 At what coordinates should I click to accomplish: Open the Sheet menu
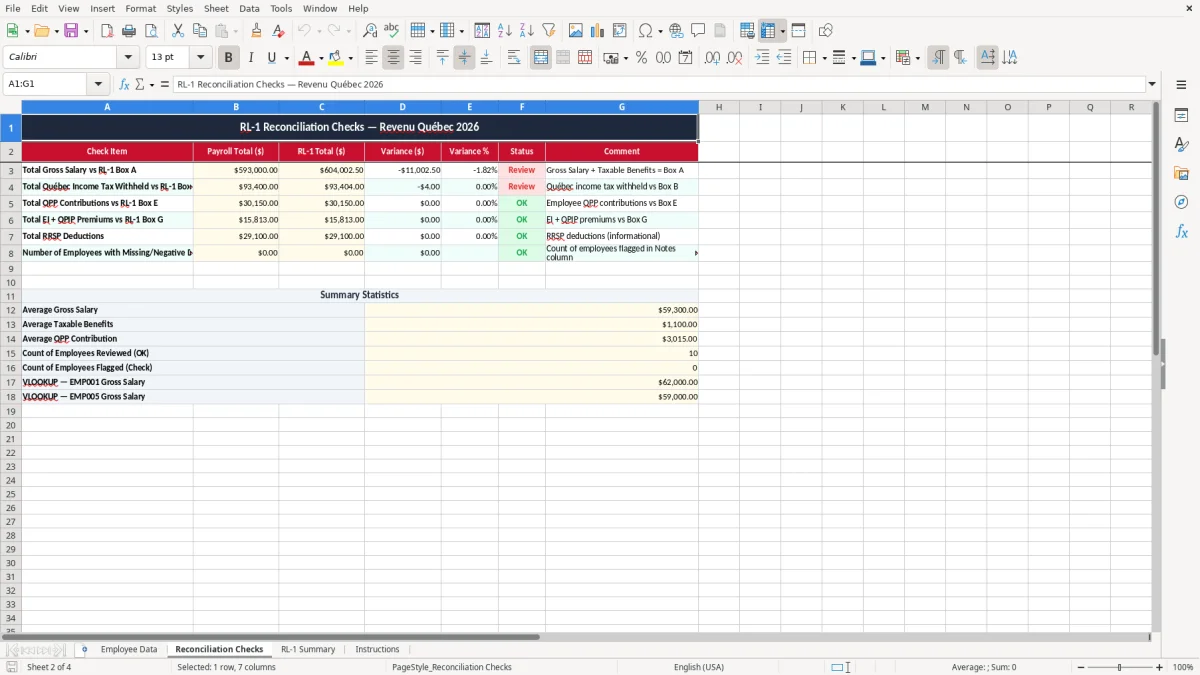tap(216, 8)
